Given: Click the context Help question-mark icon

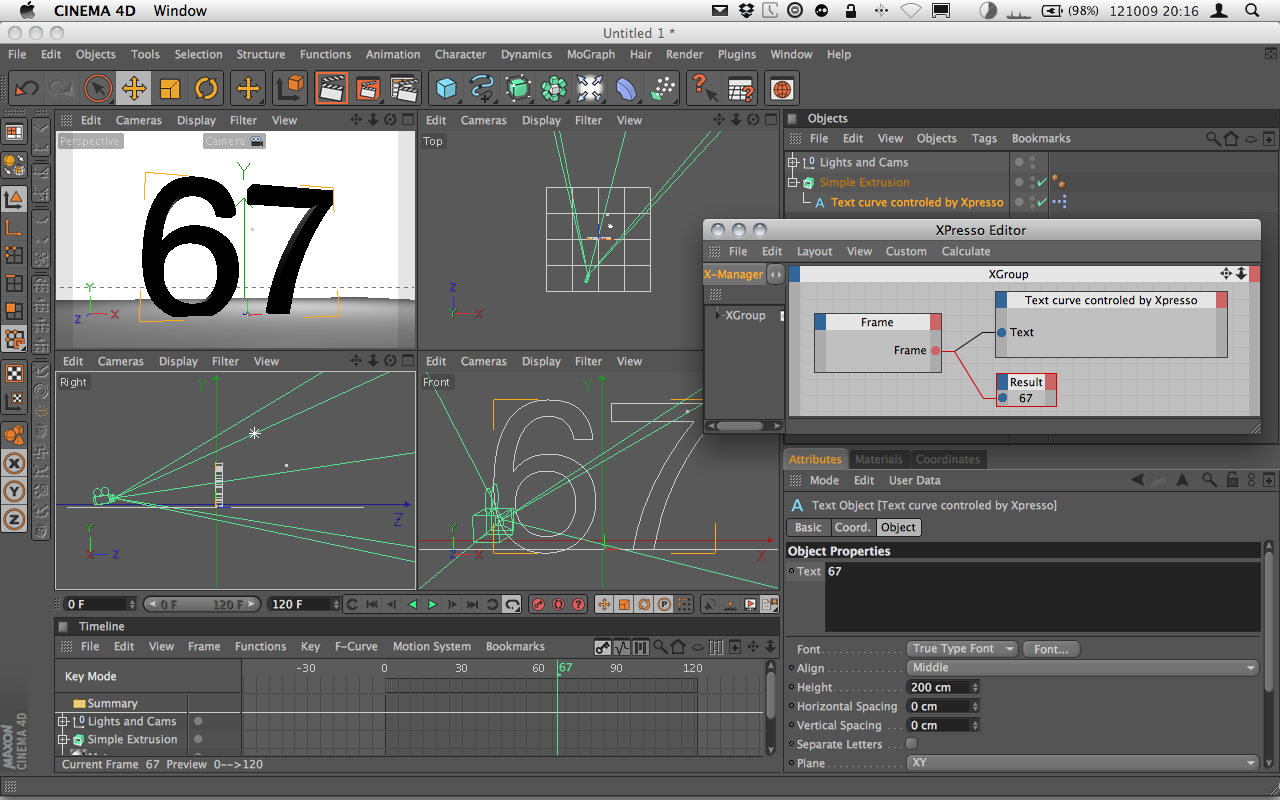Looking at the screenshot, I should point(704,88).
